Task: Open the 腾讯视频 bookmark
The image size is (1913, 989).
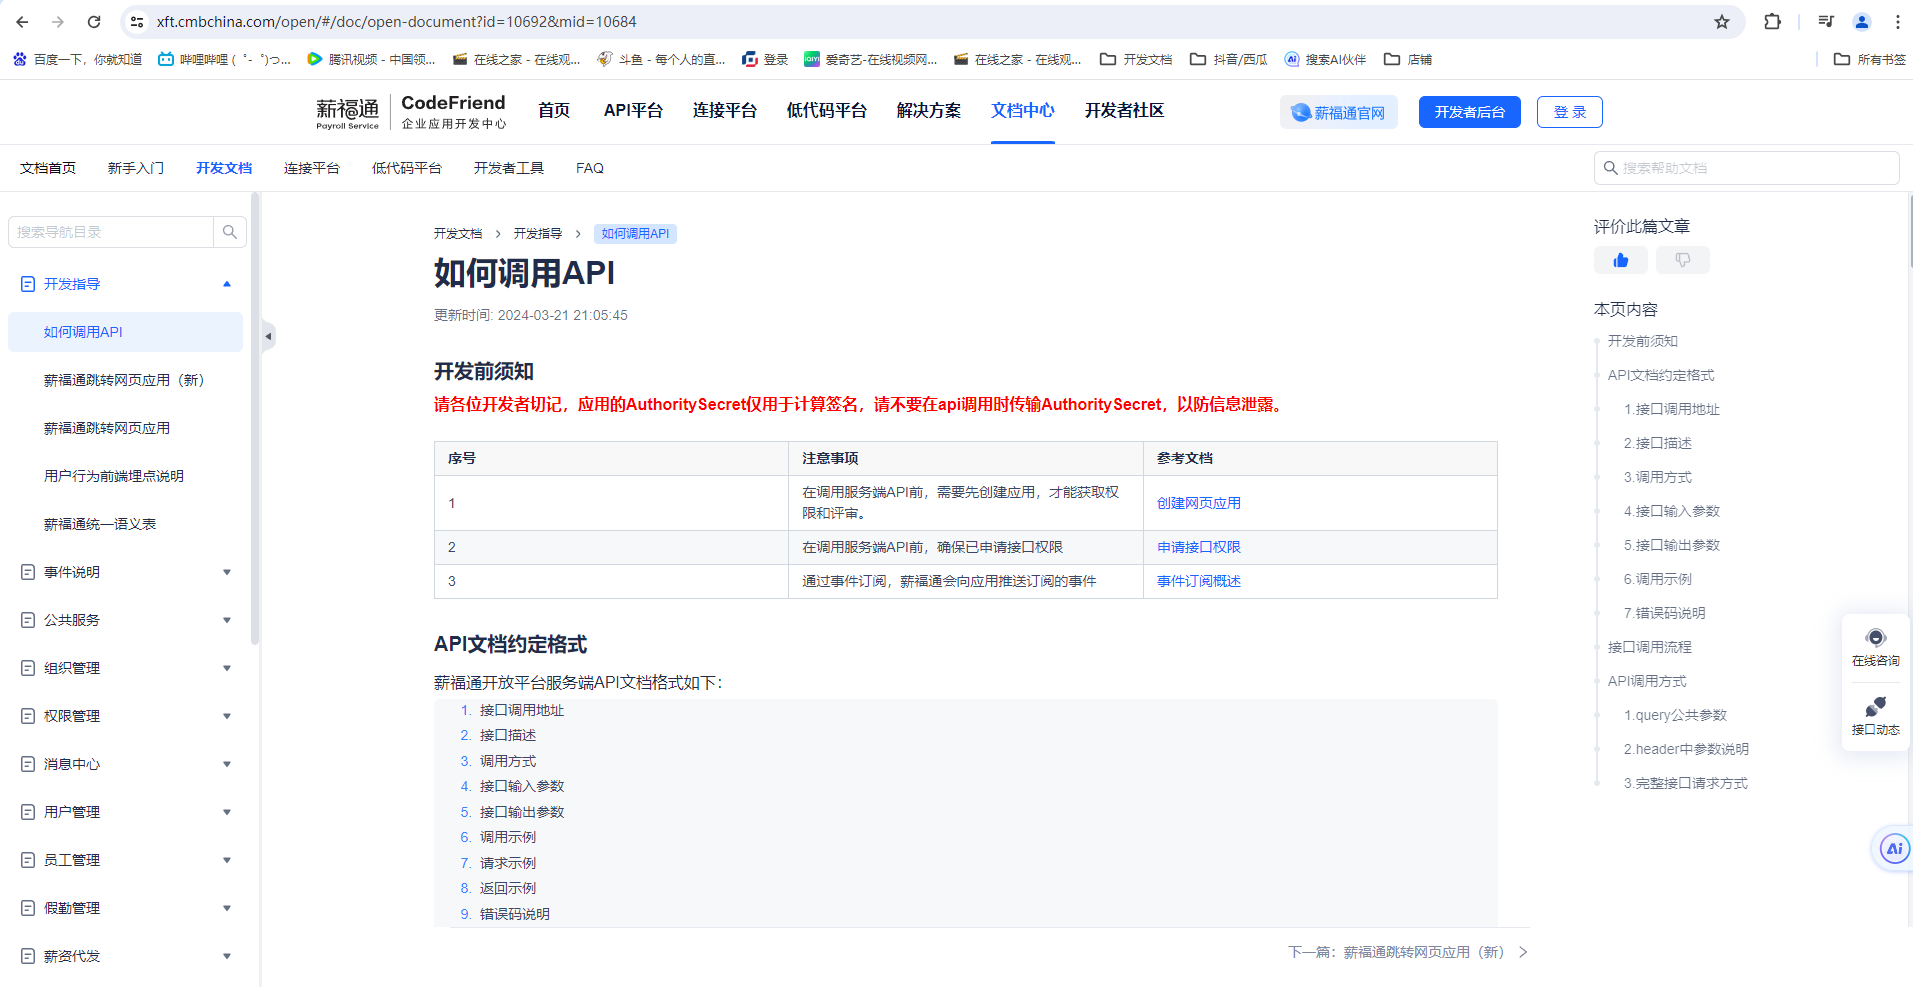Action: pyautogui.click(x=371, y=59)
